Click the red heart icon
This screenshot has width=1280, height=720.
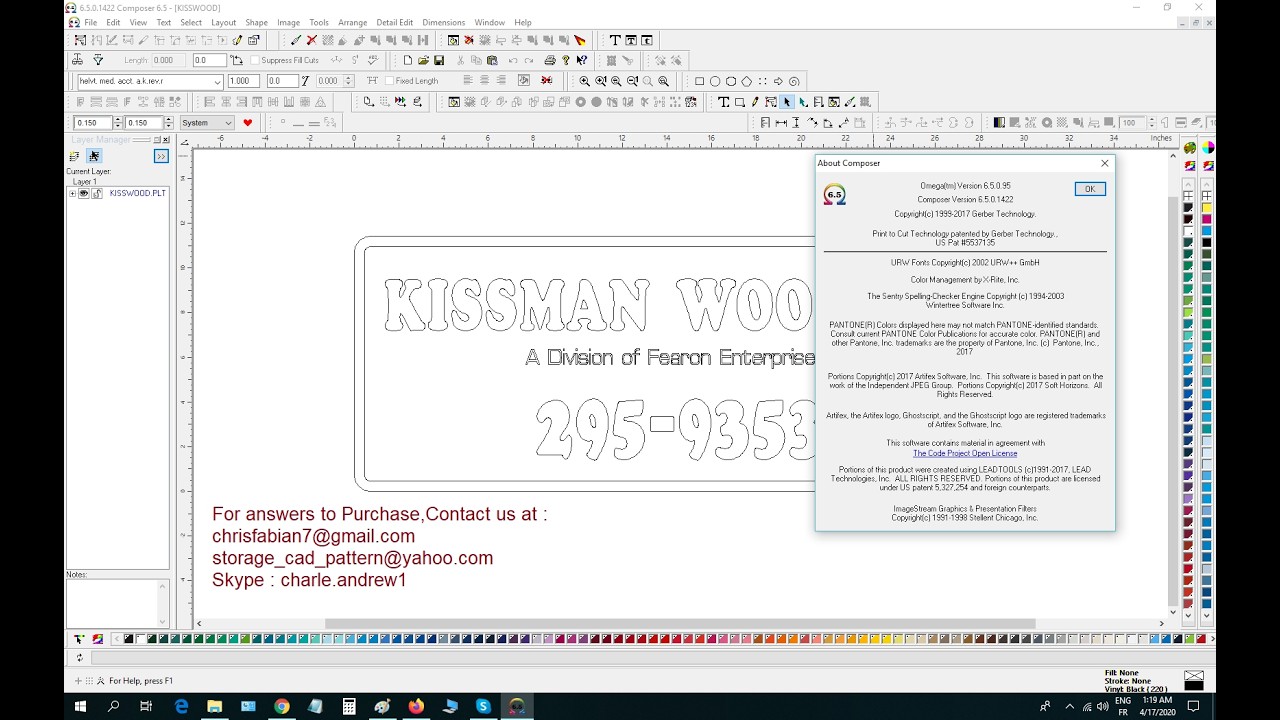(247, 123)
